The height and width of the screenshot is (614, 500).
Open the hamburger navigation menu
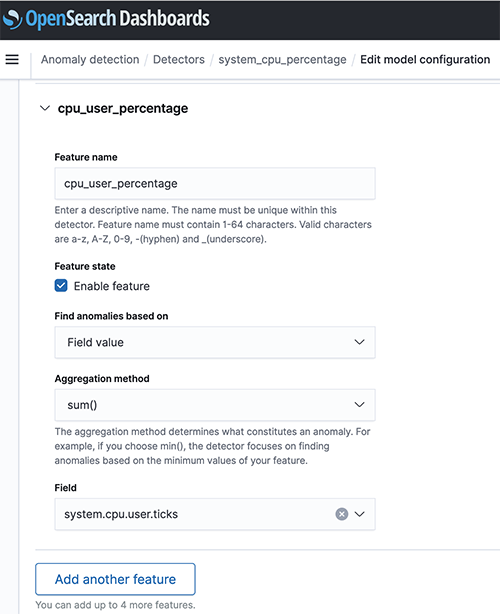12,60
